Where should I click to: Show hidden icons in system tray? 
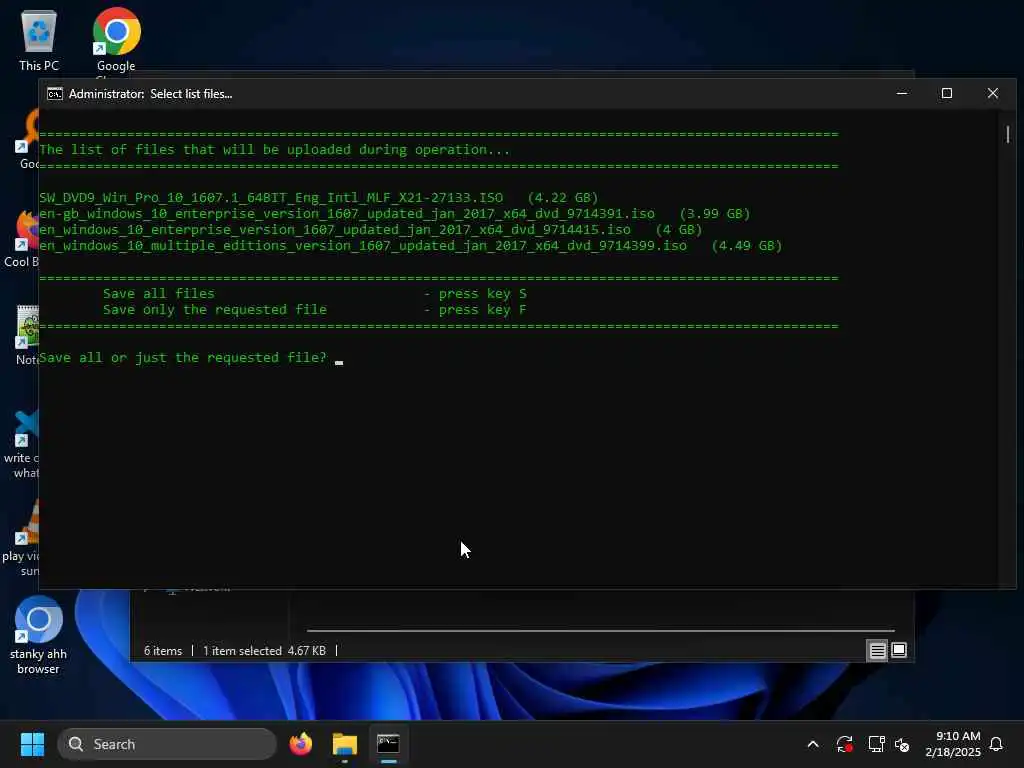[x=813, y=744]
